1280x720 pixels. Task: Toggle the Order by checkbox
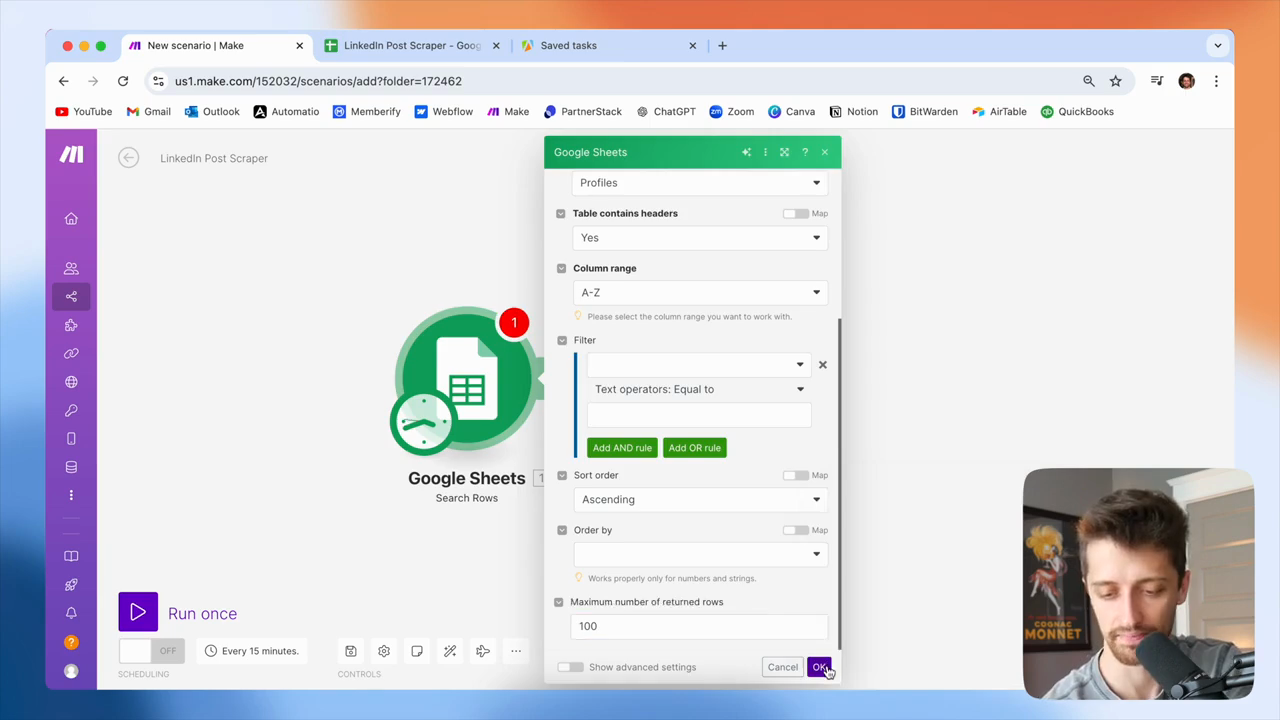coord(562,530)
